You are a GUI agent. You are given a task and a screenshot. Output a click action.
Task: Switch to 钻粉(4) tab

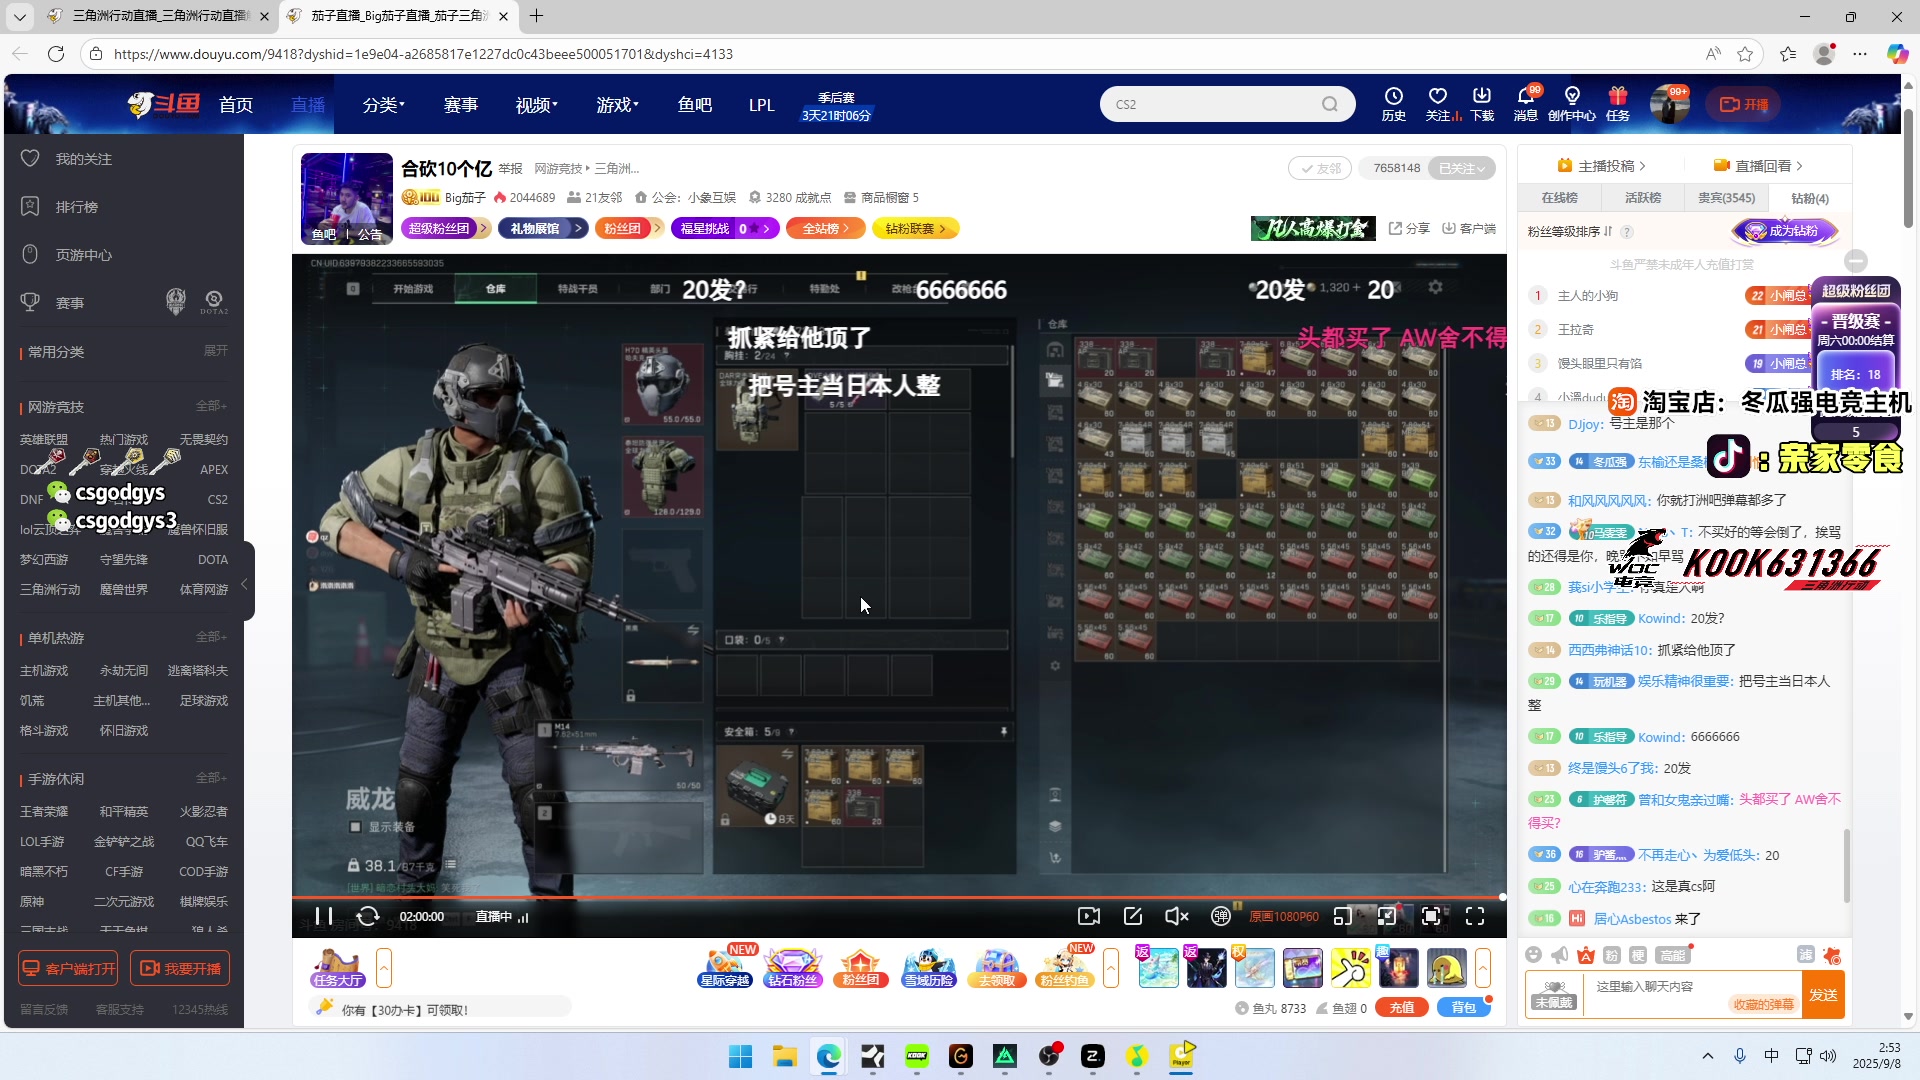click(x=1810, y=198)
